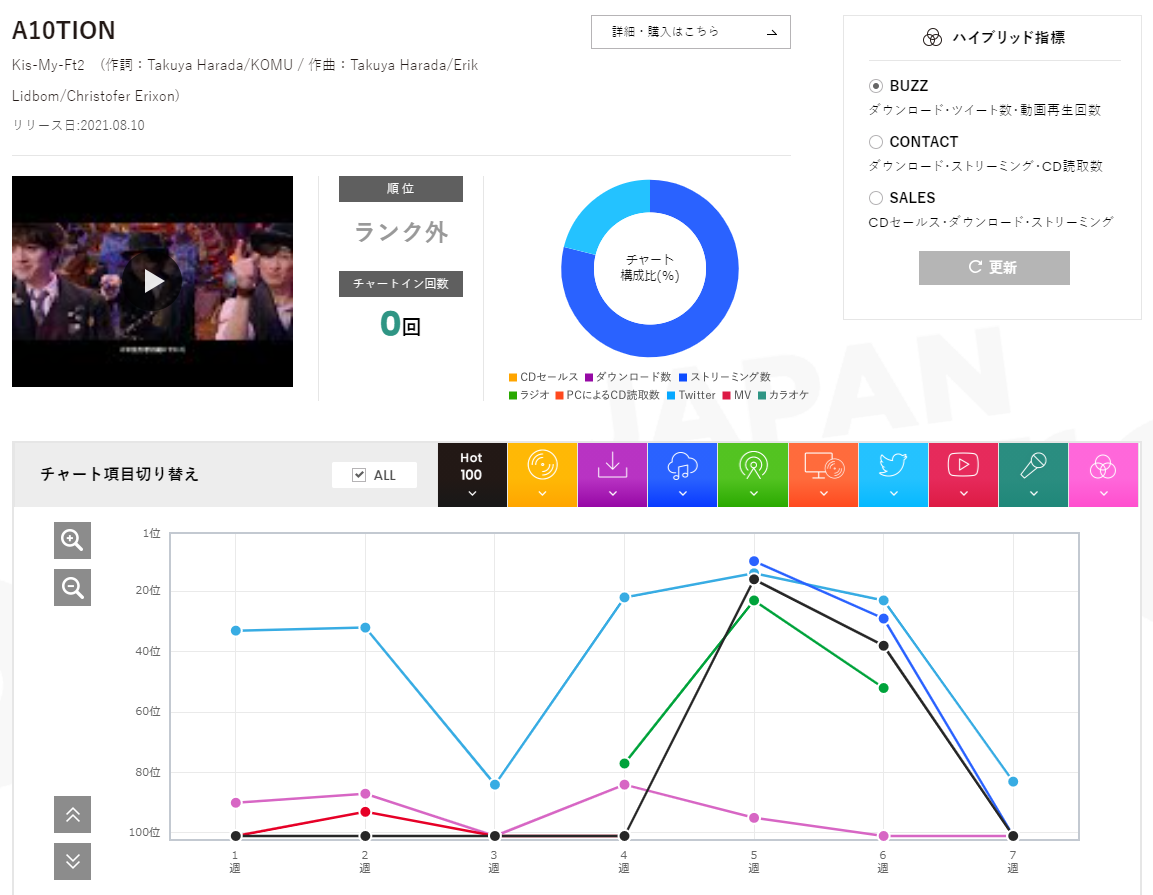
Task: Click the double chevron down button
Action: (x=72, y=861)
